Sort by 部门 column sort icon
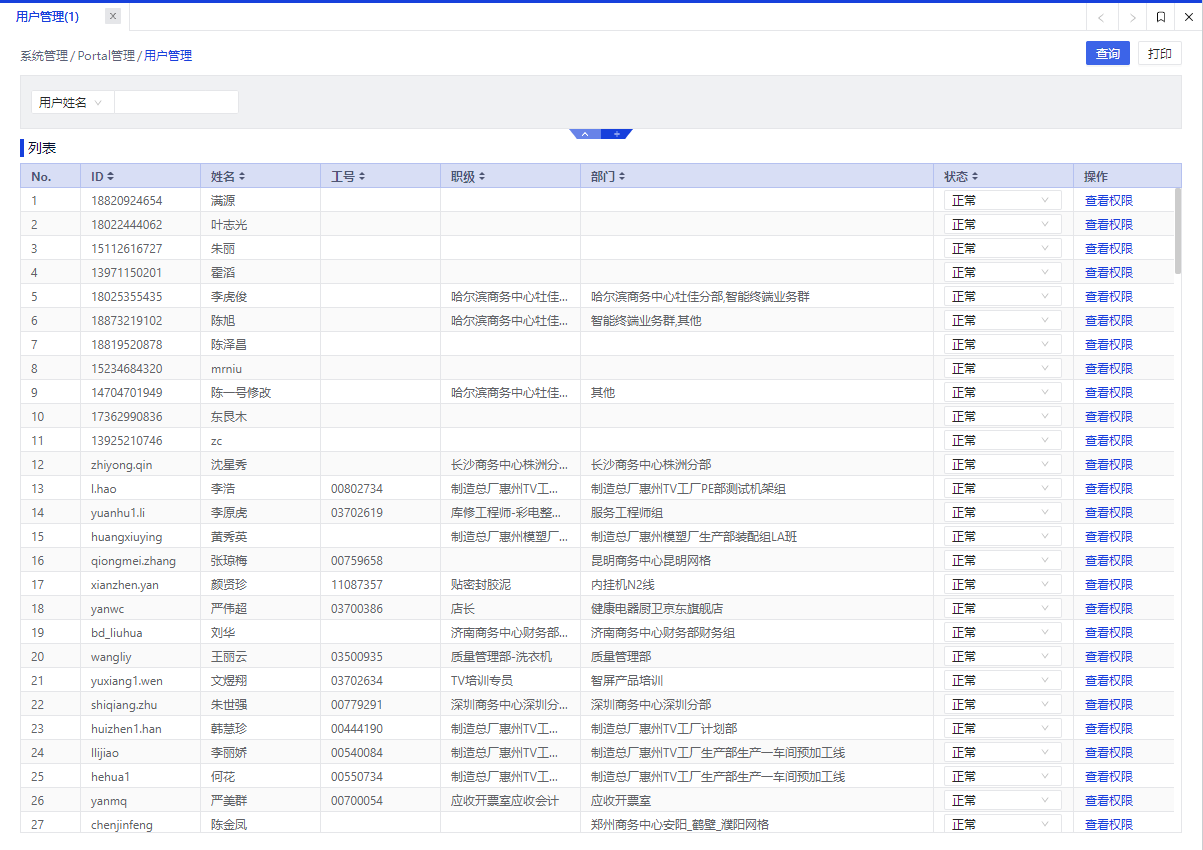 [622, 177]
